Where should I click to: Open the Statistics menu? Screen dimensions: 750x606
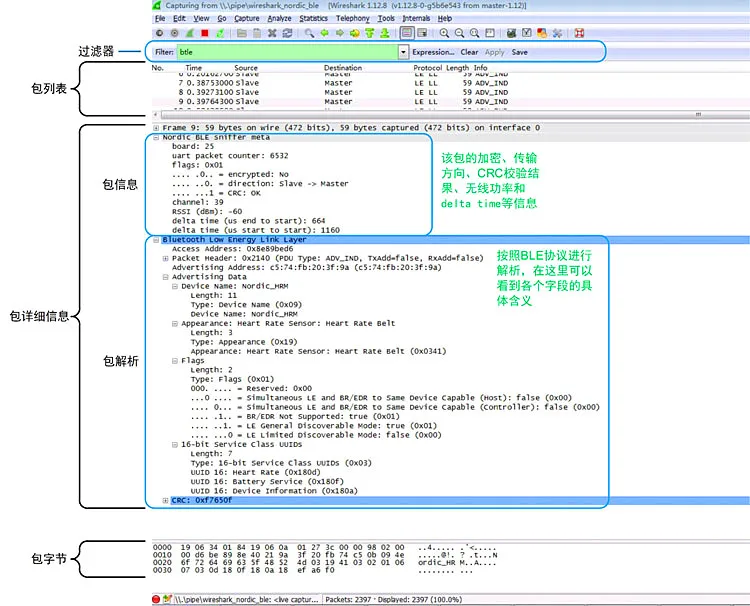pyautogui.click(x=313, y=18)
